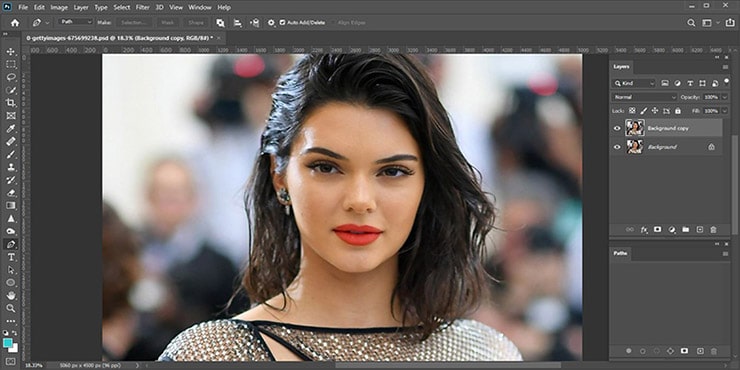
Task: Select the Move tool
Action: (11, 51)
